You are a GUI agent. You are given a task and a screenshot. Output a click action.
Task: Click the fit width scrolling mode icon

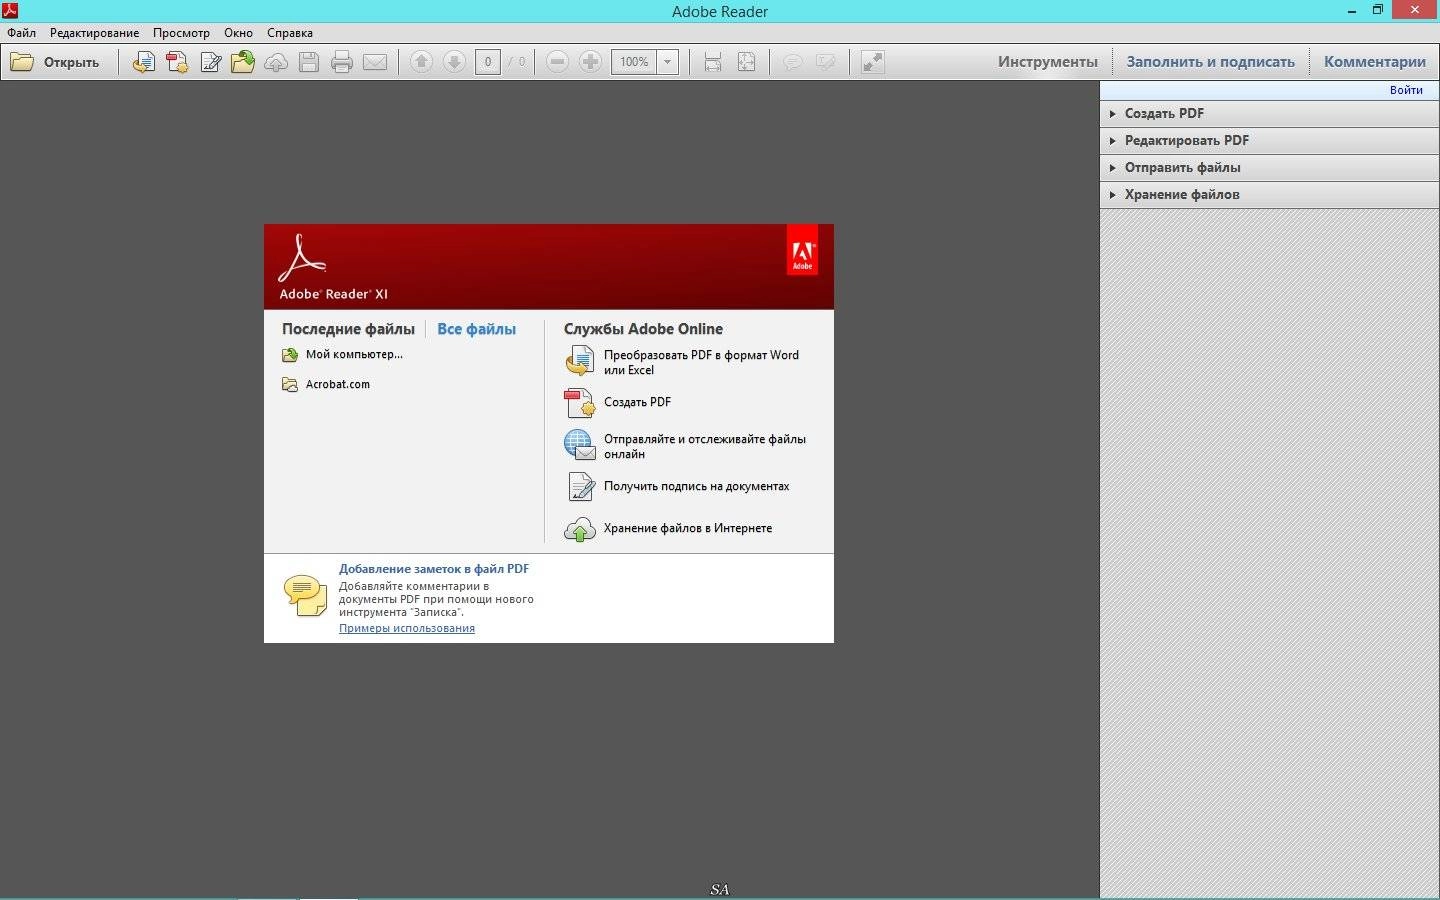coord(713,62)
